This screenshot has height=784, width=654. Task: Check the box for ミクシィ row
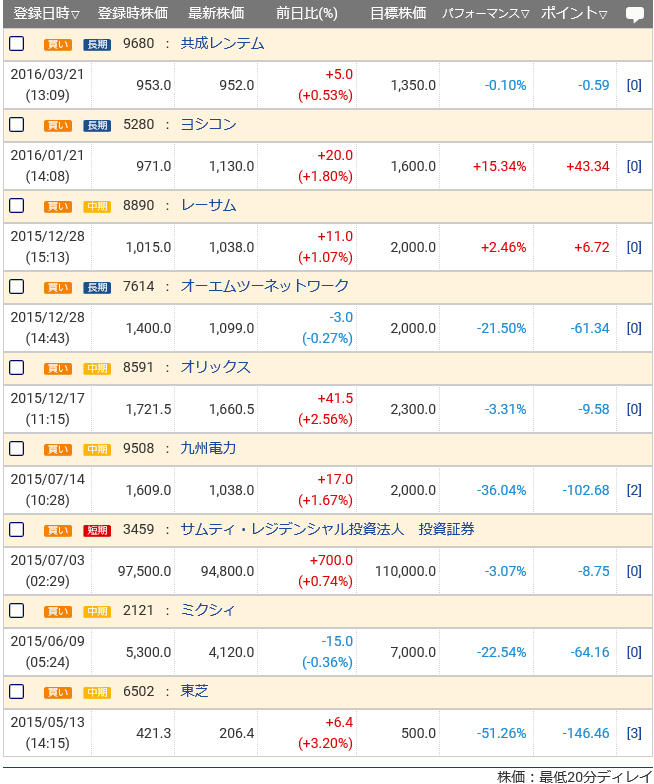click(16, 611)
